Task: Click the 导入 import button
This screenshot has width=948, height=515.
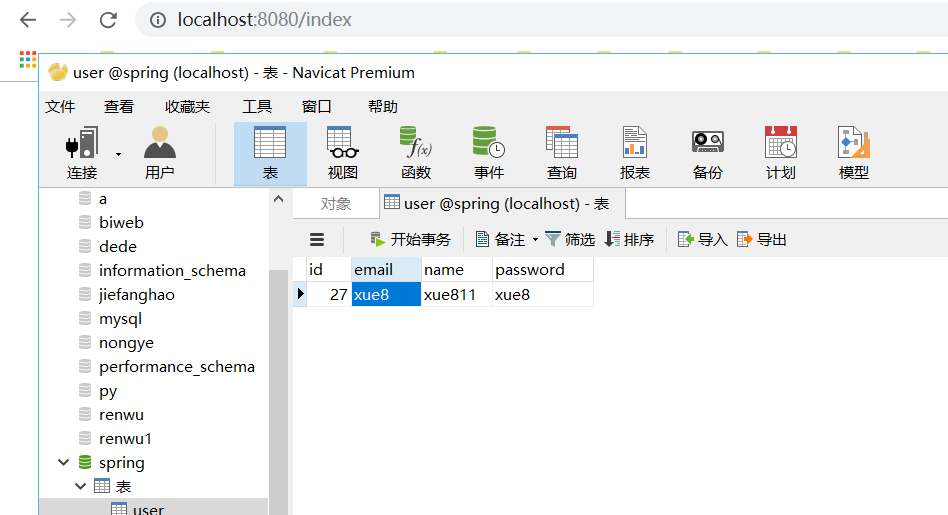Action: 703,240
